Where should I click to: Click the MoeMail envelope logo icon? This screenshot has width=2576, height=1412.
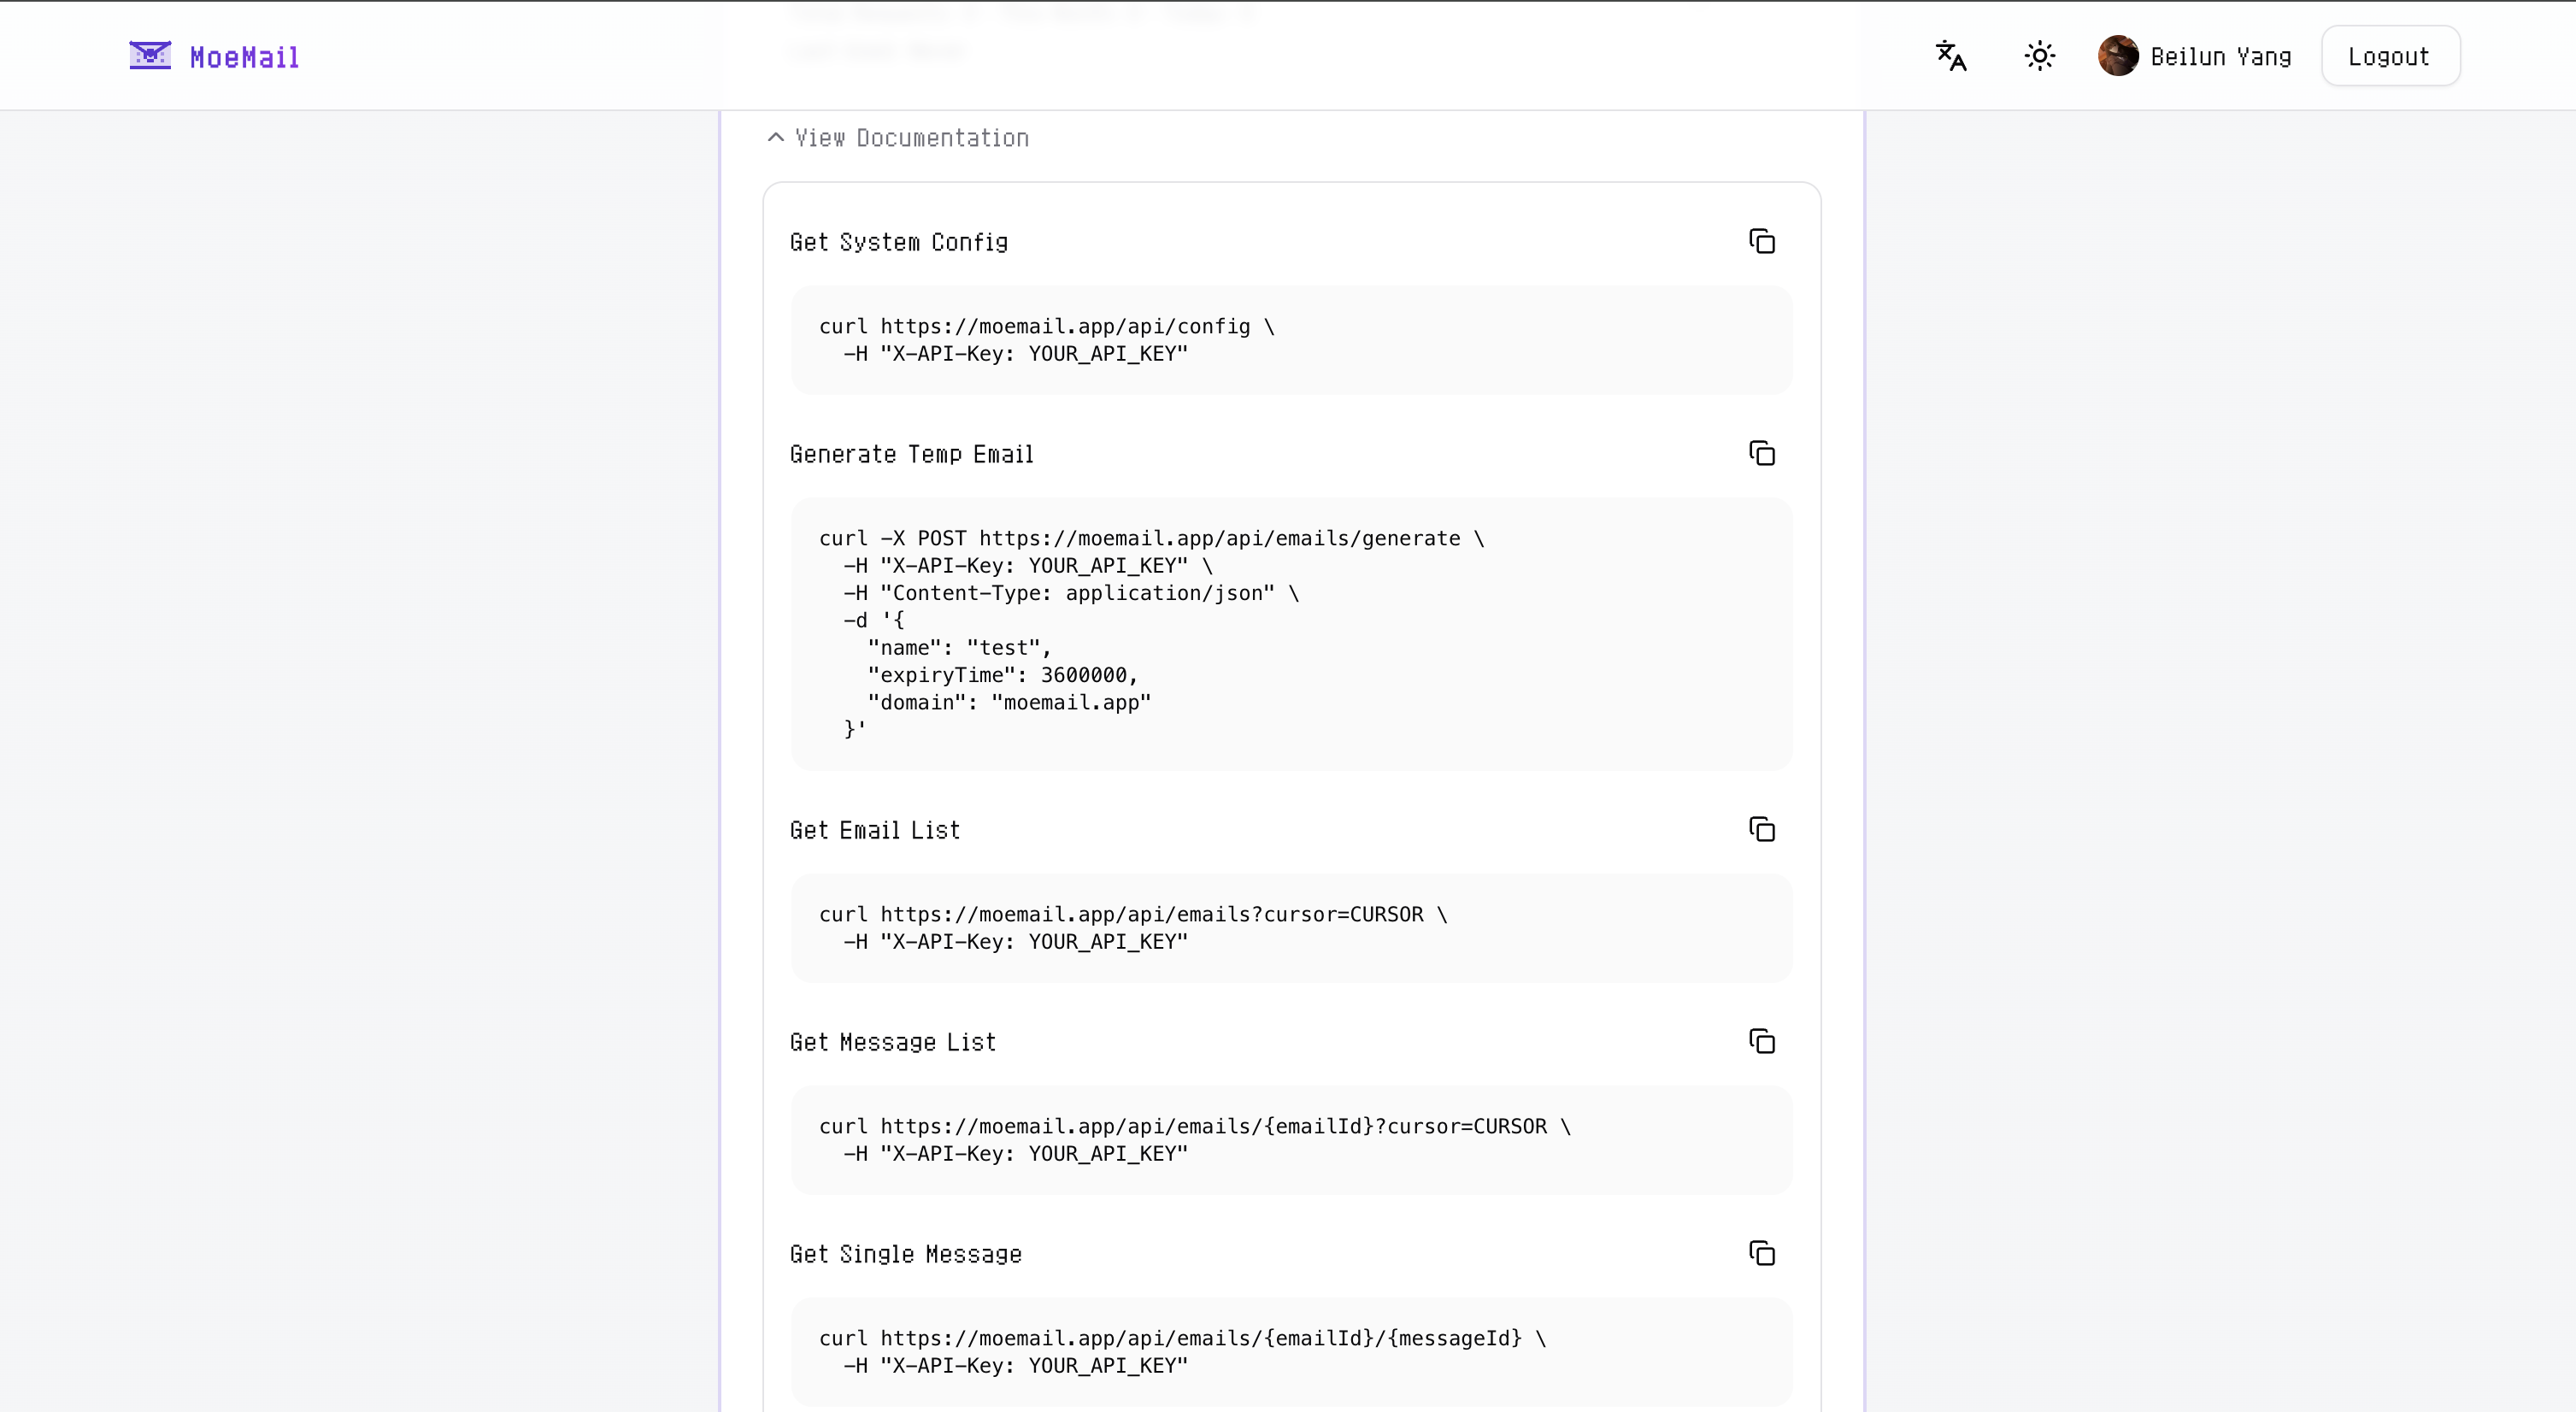[150, 56]
